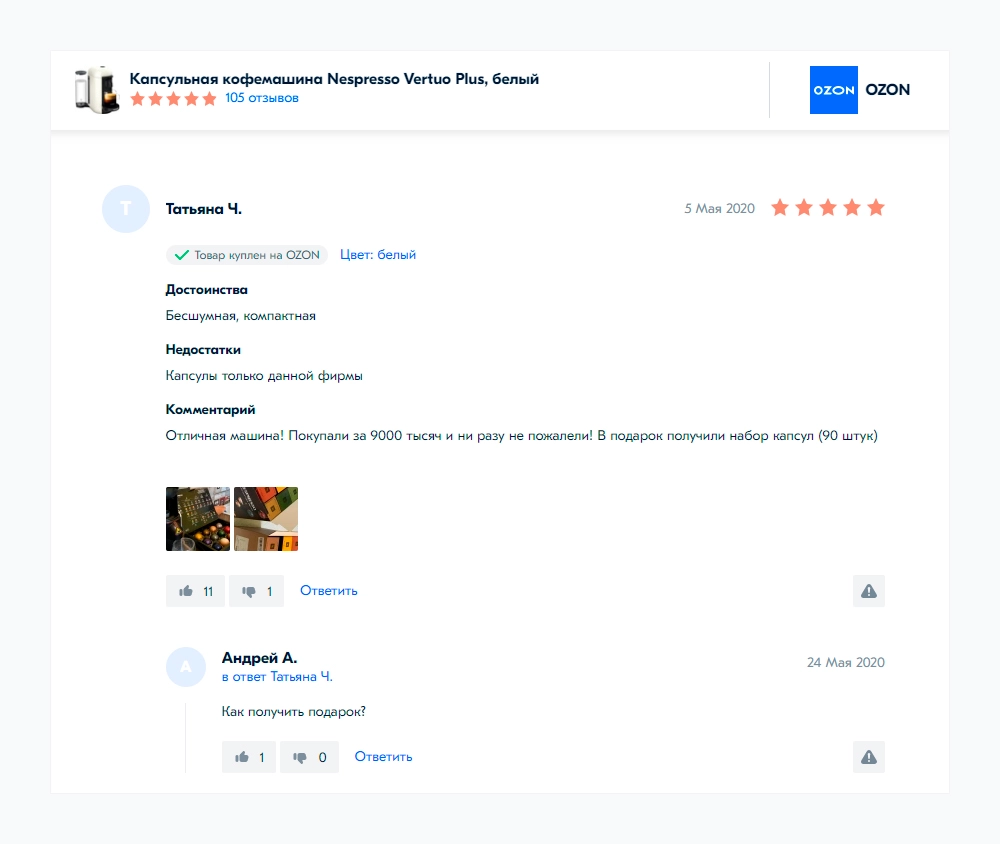Open the first review photo thumbnail
The image size is (1000, 844).
point(198,519)
